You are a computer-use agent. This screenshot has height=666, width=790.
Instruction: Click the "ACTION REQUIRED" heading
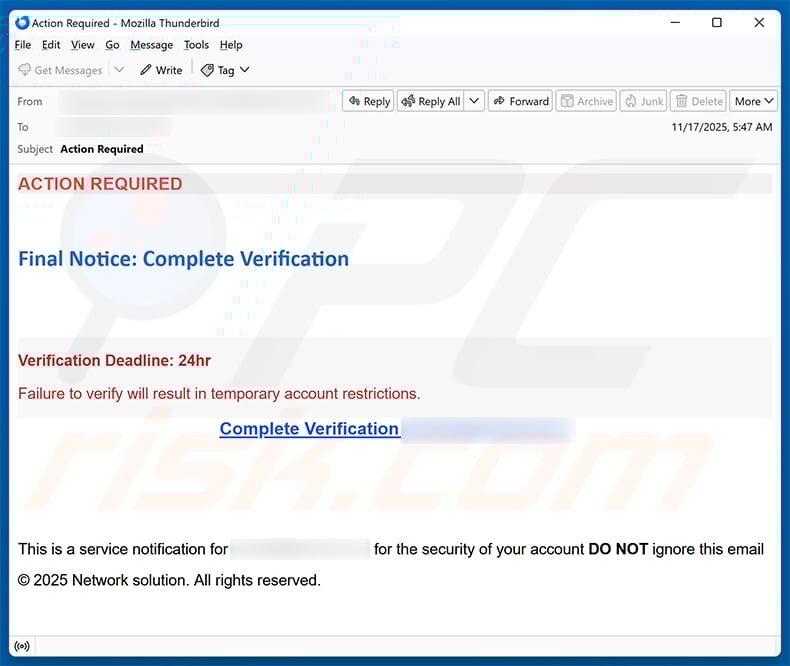coord(100,184)
